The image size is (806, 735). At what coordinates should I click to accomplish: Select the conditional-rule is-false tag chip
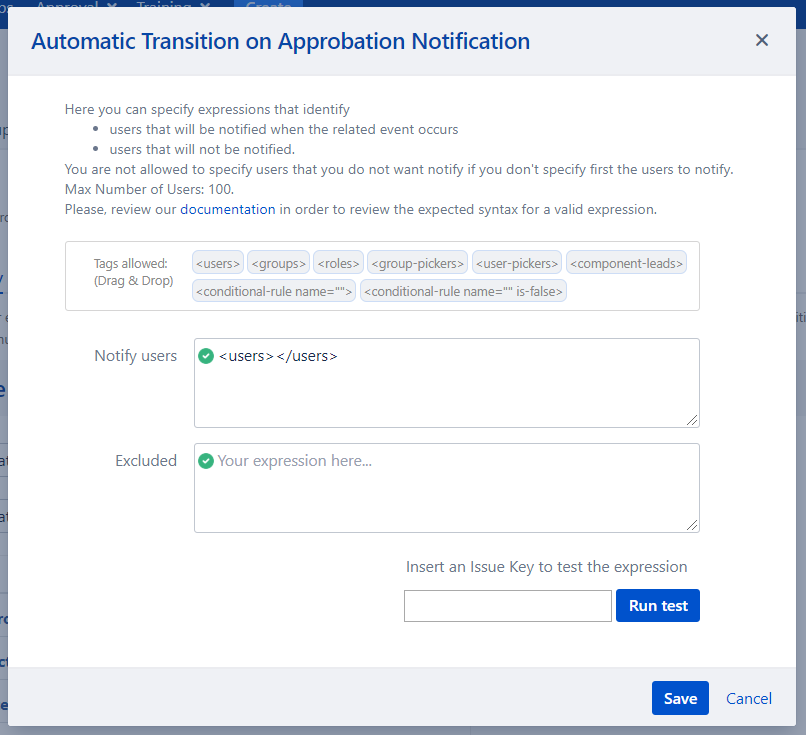point(463,291)
